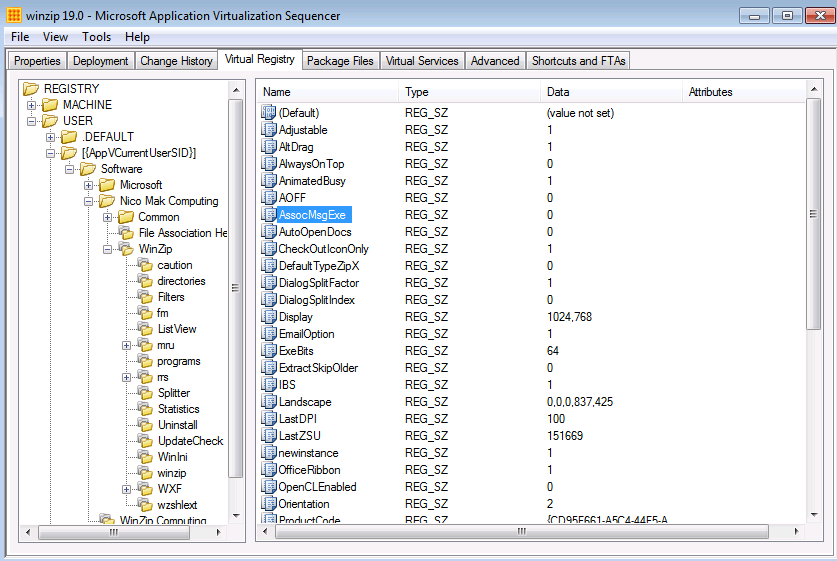Click the caution key folder icon
The height and width of the screenshot is (561, 837).
click(x=145, y=265)
